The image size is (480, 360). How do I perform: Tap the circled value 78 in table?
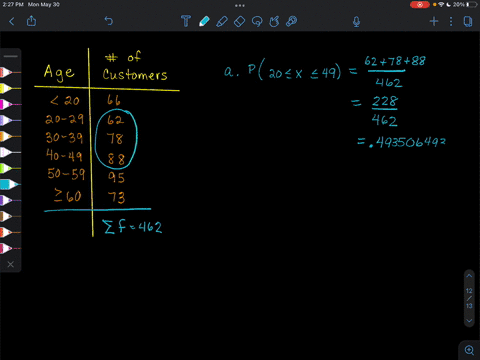[115, 138]
